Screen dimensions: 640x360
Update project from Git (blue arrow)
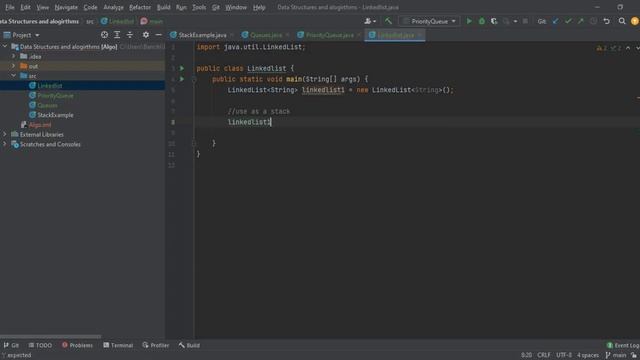(x=555, y=21)
